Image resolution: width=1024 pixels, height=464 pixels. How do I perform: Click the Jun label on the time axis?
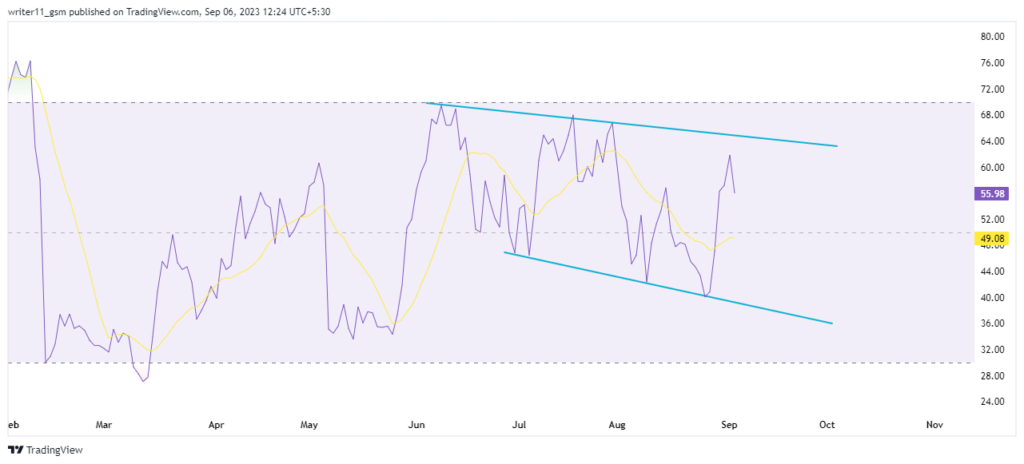(x=417, y=425)
